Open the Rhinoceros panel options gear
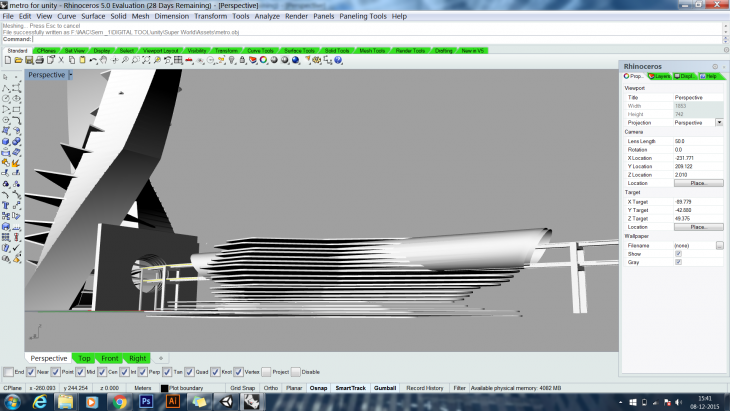 point(714,66)
